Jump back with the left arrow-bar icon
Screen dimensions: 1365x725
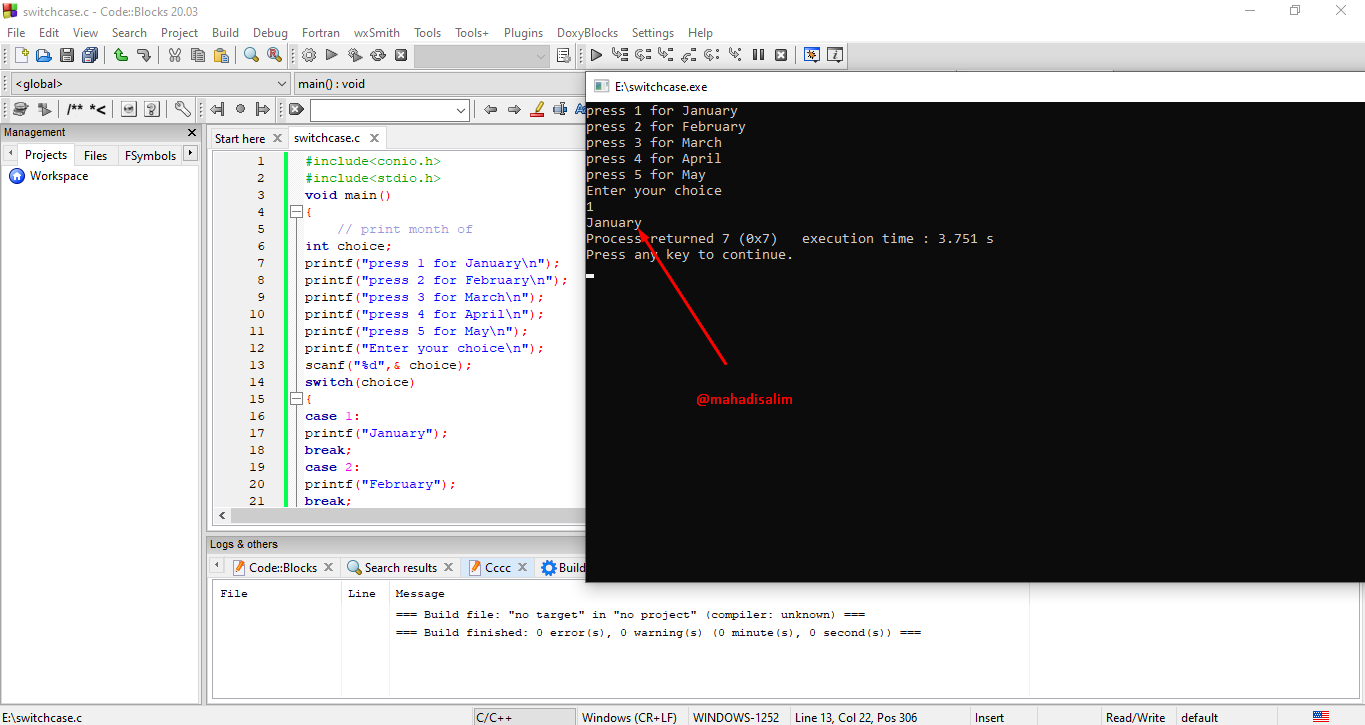coord(217,110)
